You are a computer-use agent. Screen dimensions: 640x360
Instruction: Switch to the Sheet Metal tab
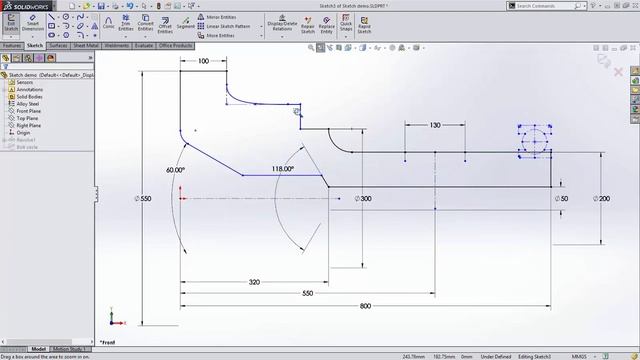tap(86, 46)
